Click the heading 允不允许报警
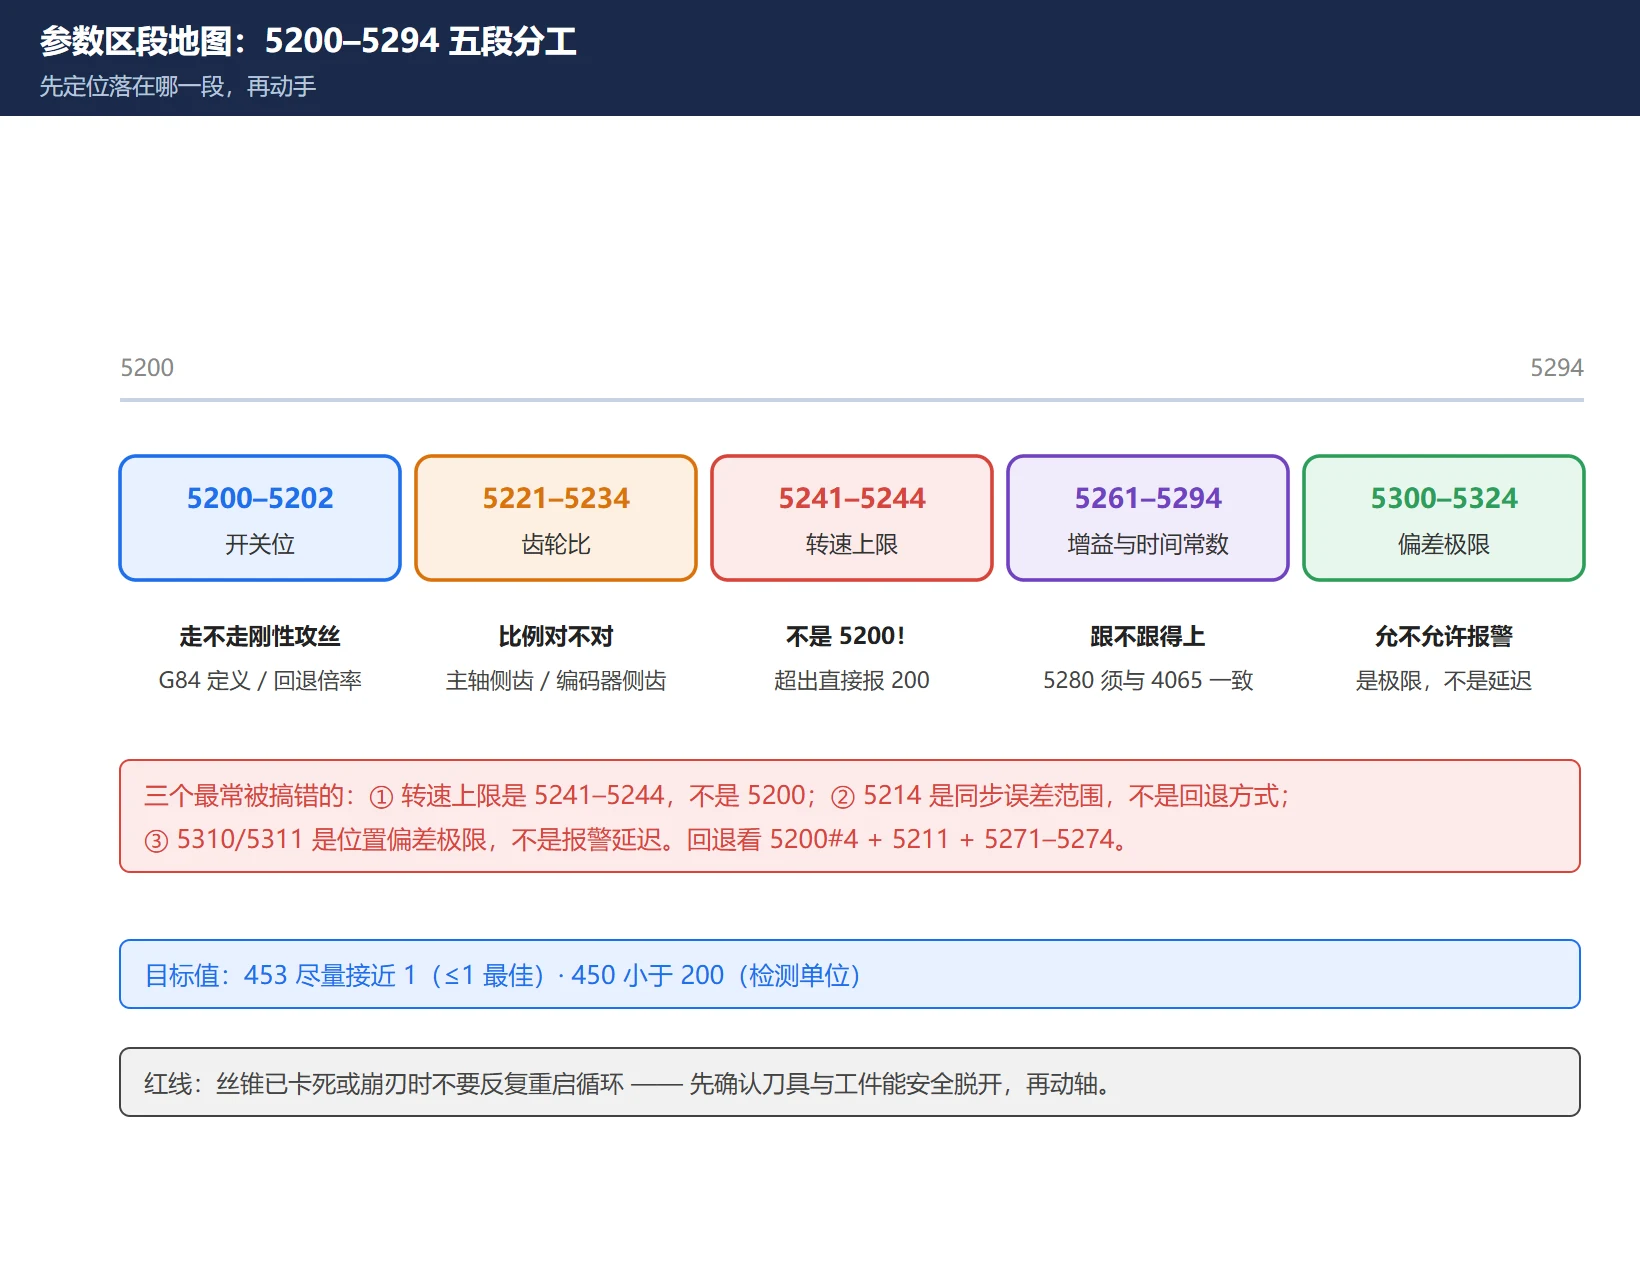Viewport: 1640px width, 1280px height. (x=1444, y=636)
